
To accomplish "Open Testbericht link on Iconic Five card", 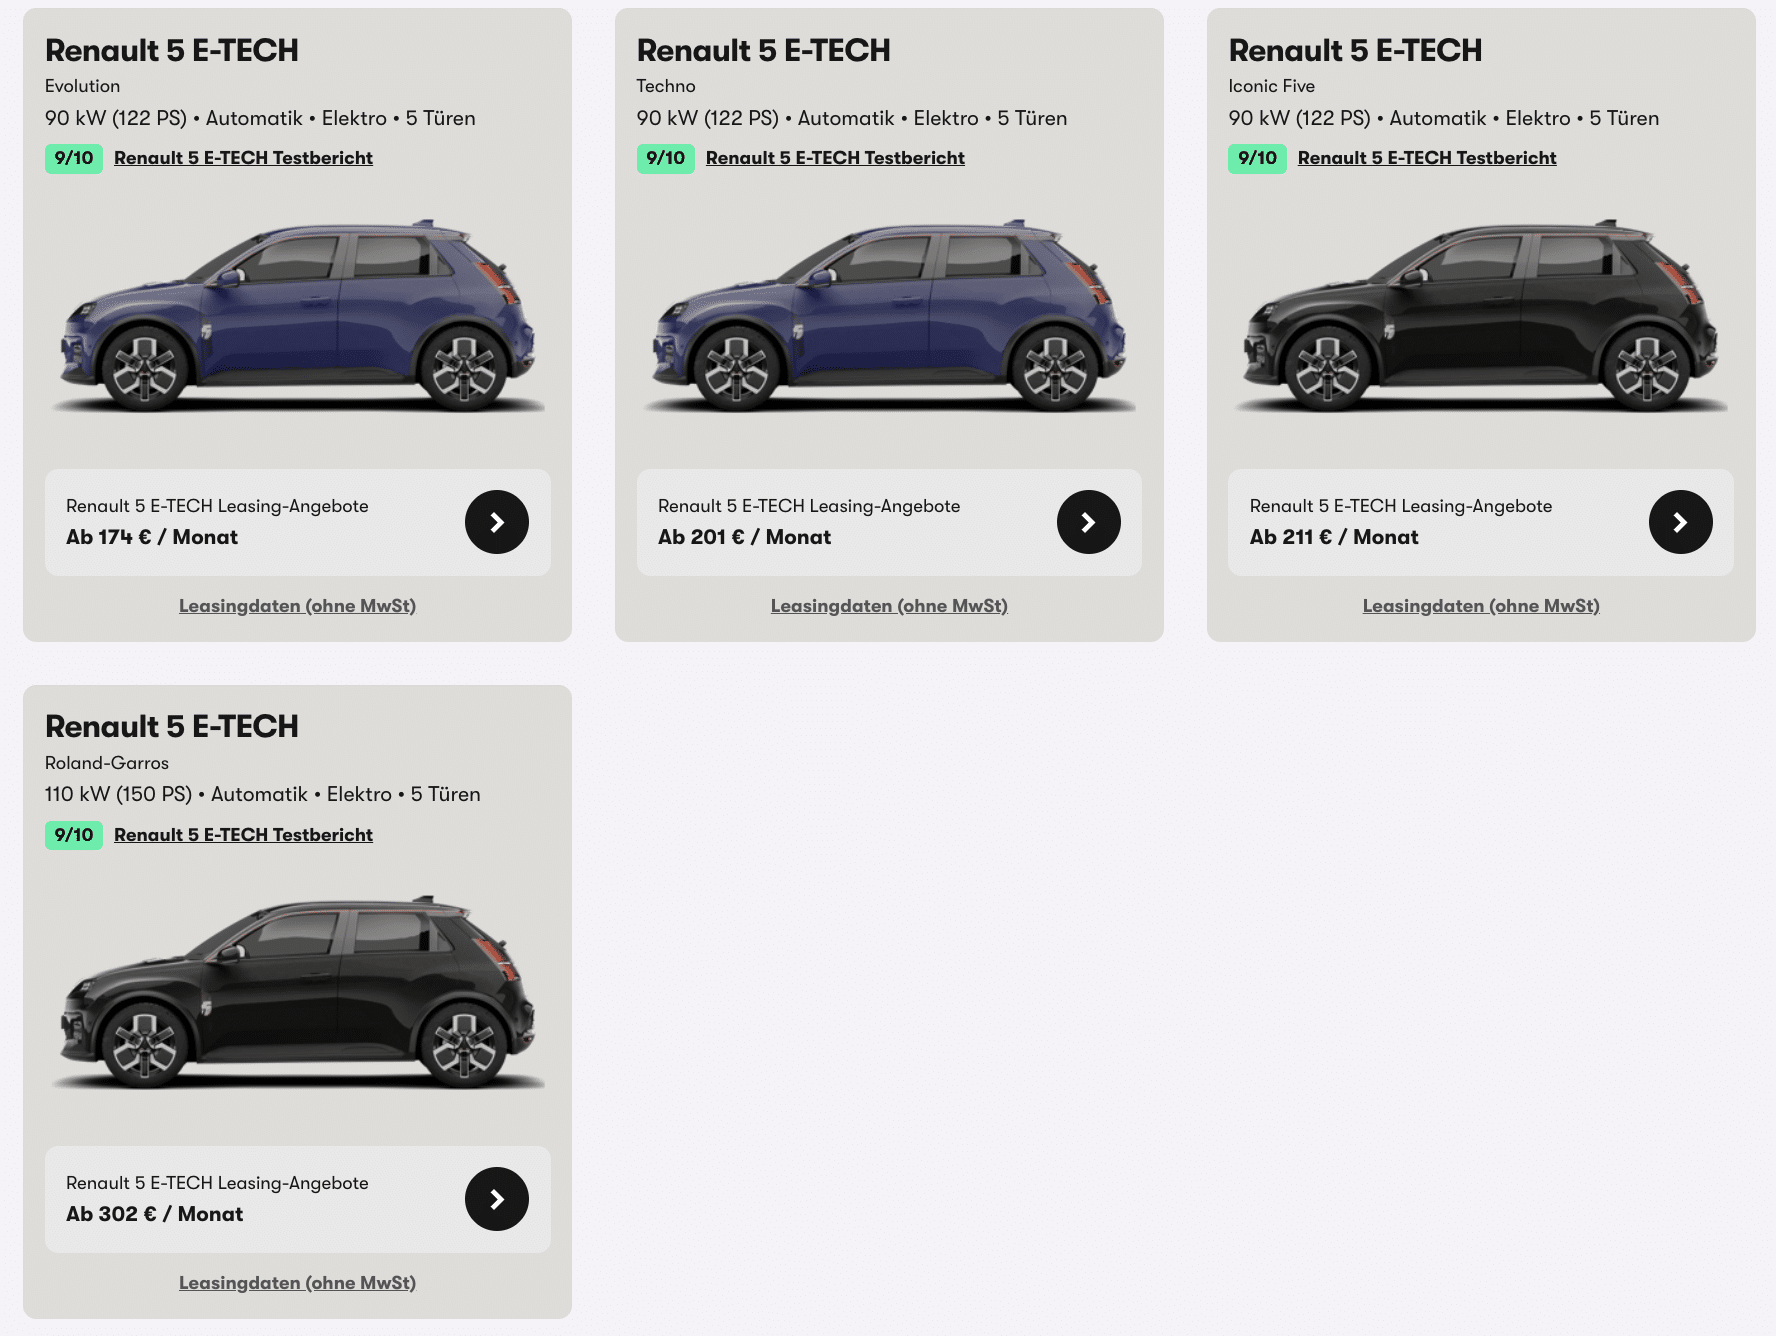I will coord(1427,158).
